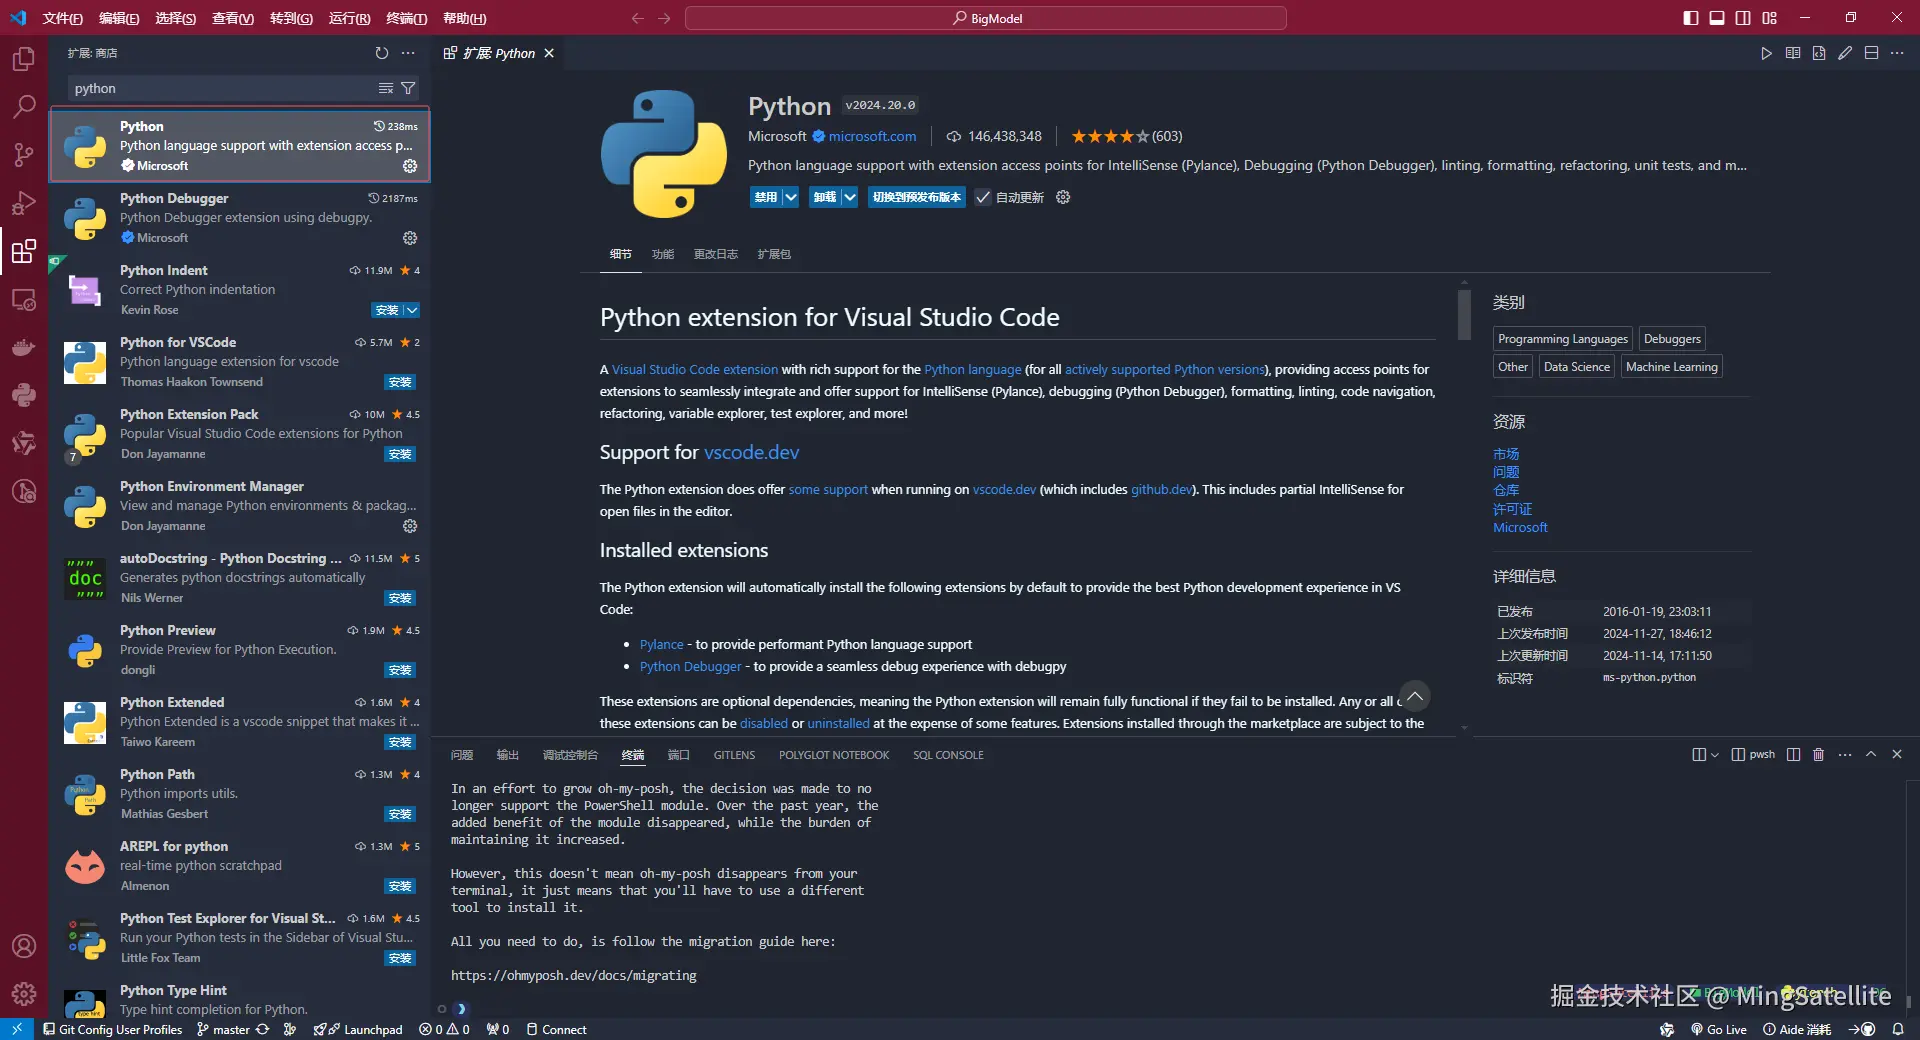Open the microsoft.com publisher link

click(872, 136)
